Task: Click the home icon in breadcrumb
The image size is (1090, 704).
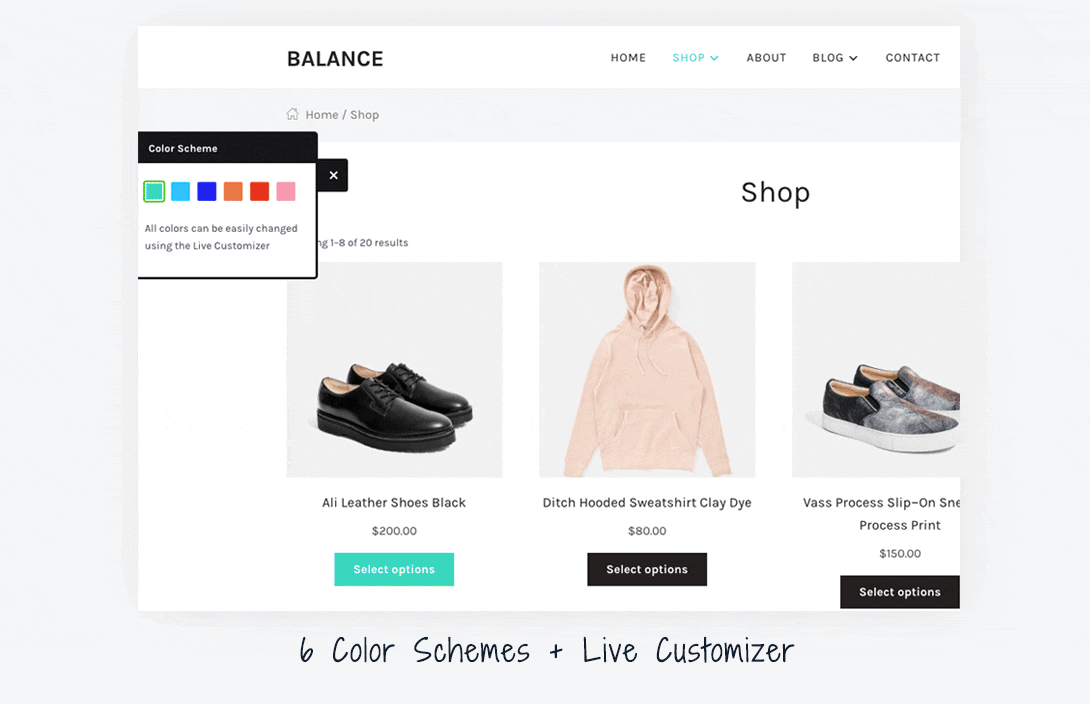Action: 293,114
